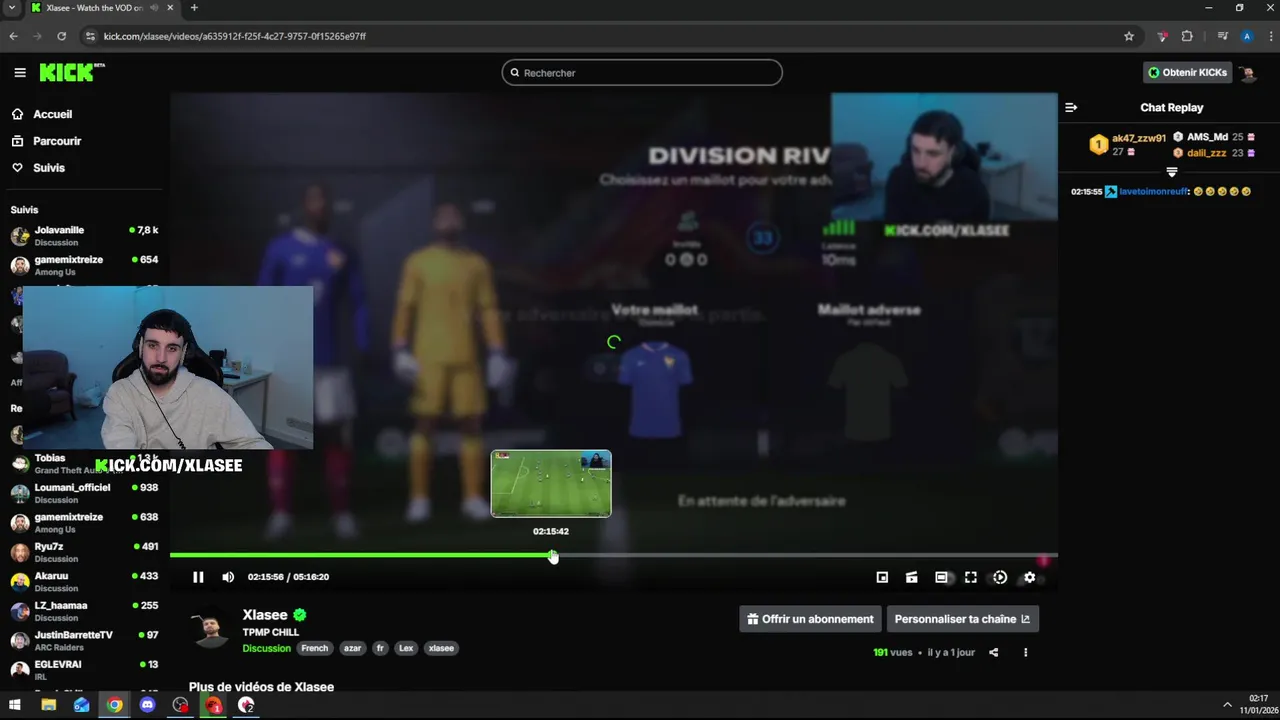Open the Chrome tab search dropdown
The height and width of the screenshot is (720, 1280).
coord(11,8)
